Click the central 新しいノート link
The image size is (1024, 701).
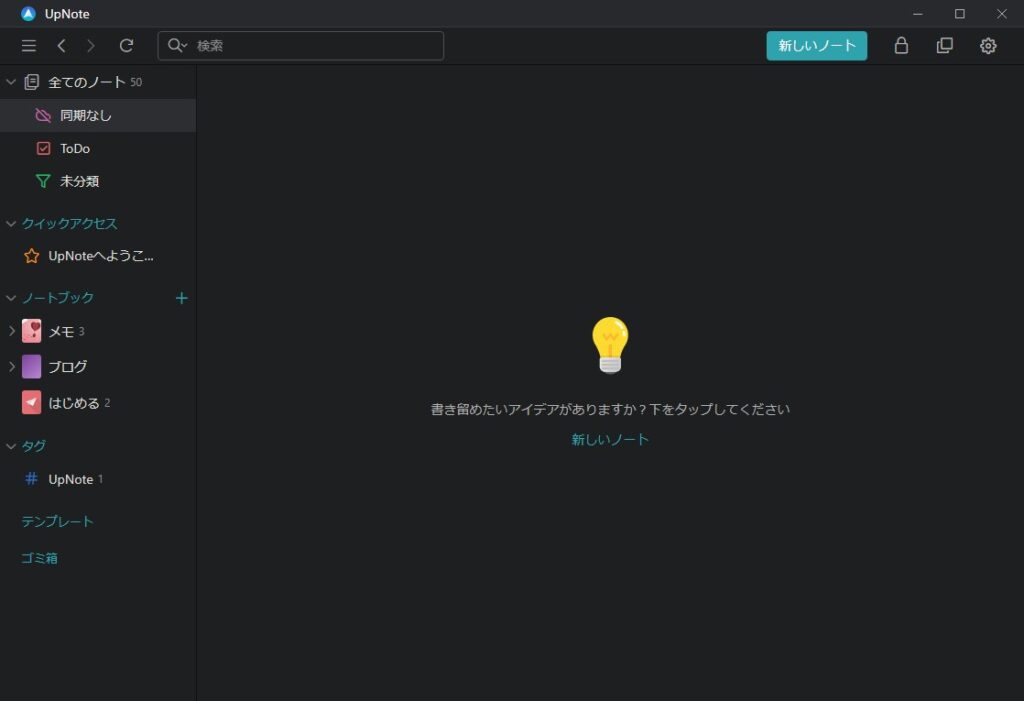pyautogui.click(x=610, y=438)
